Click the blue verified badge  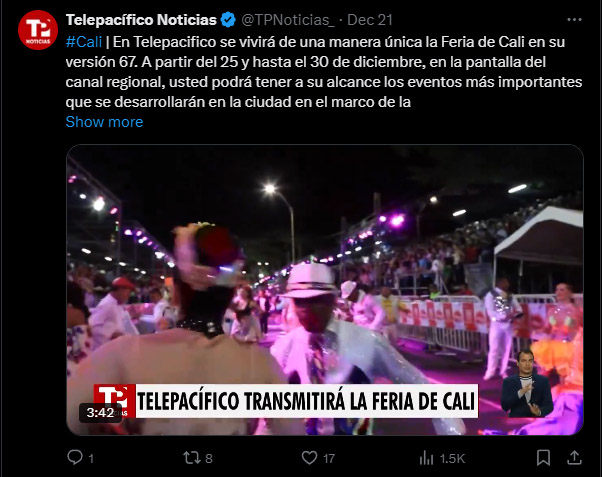click(x=228, y=20)
